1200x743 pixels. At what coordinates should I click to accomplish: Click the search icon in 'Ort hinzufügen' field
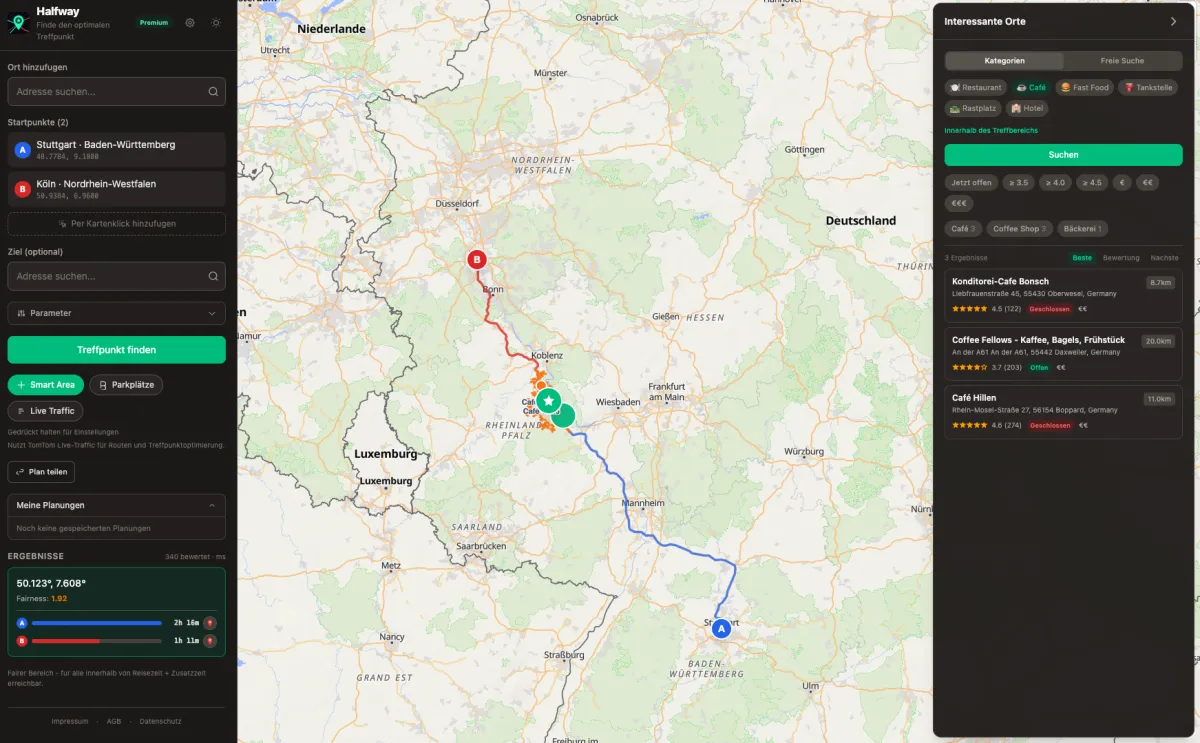point(213,92)
